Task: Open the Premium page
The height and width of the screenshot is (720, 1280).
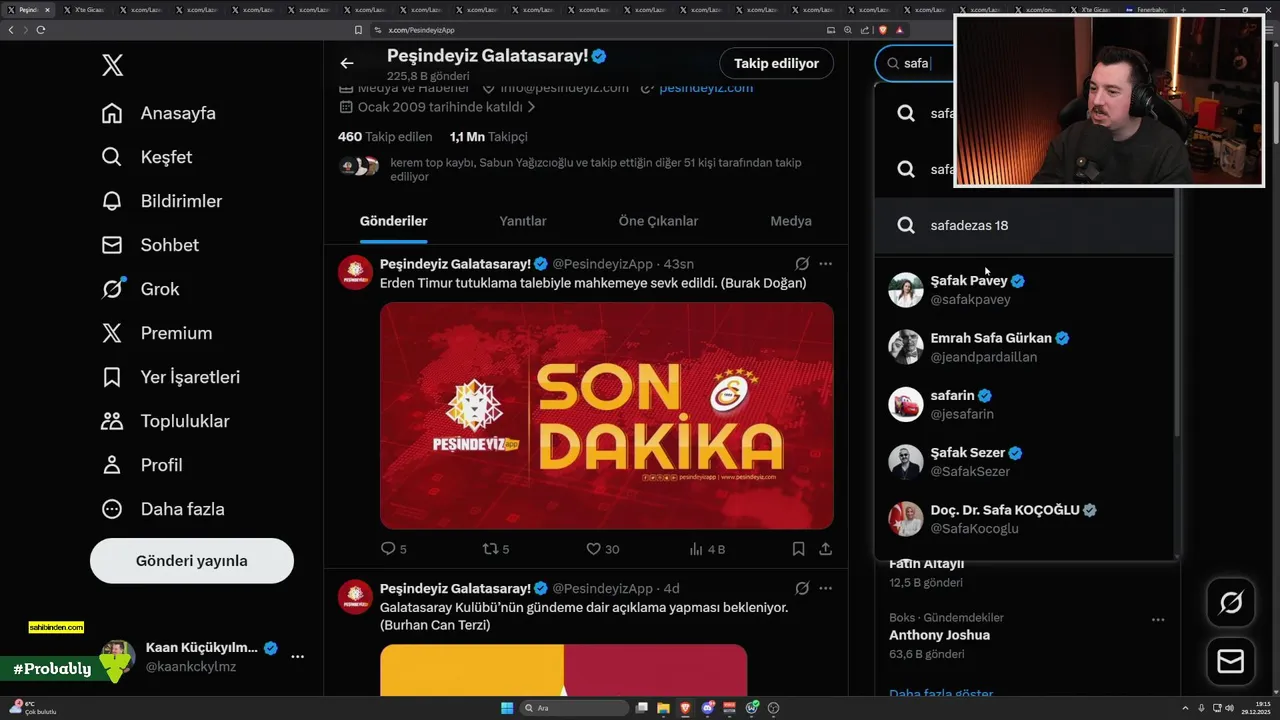Action: click(157, 333)
